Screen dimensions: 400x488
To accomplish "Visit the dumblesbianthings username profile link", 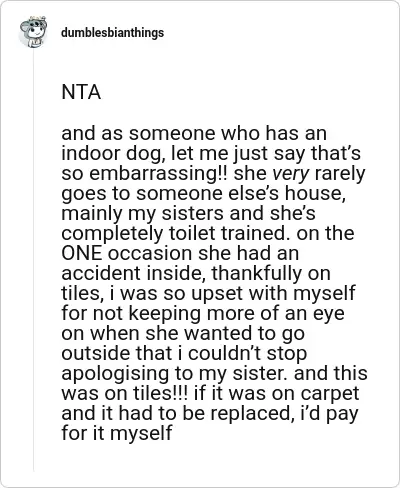I will click(112, 33).
